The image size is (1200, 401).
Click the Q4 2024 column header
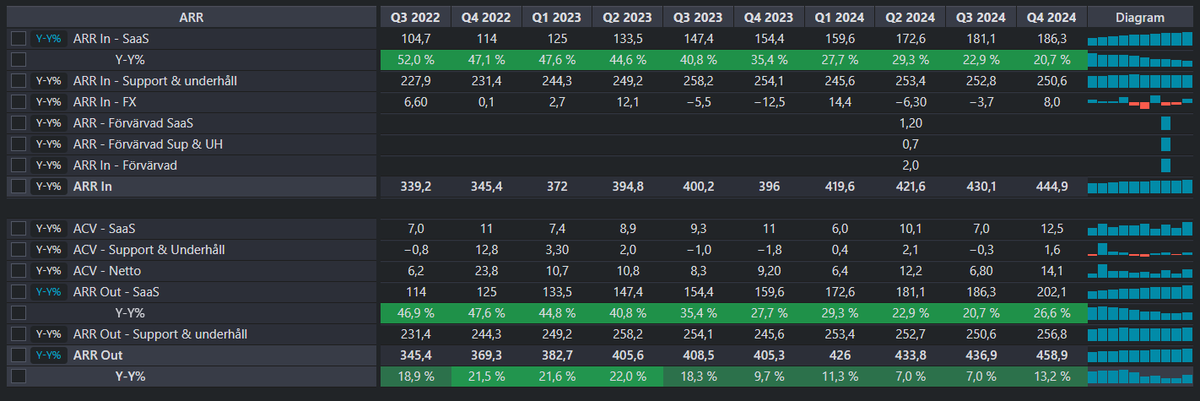coord(1051,17)
